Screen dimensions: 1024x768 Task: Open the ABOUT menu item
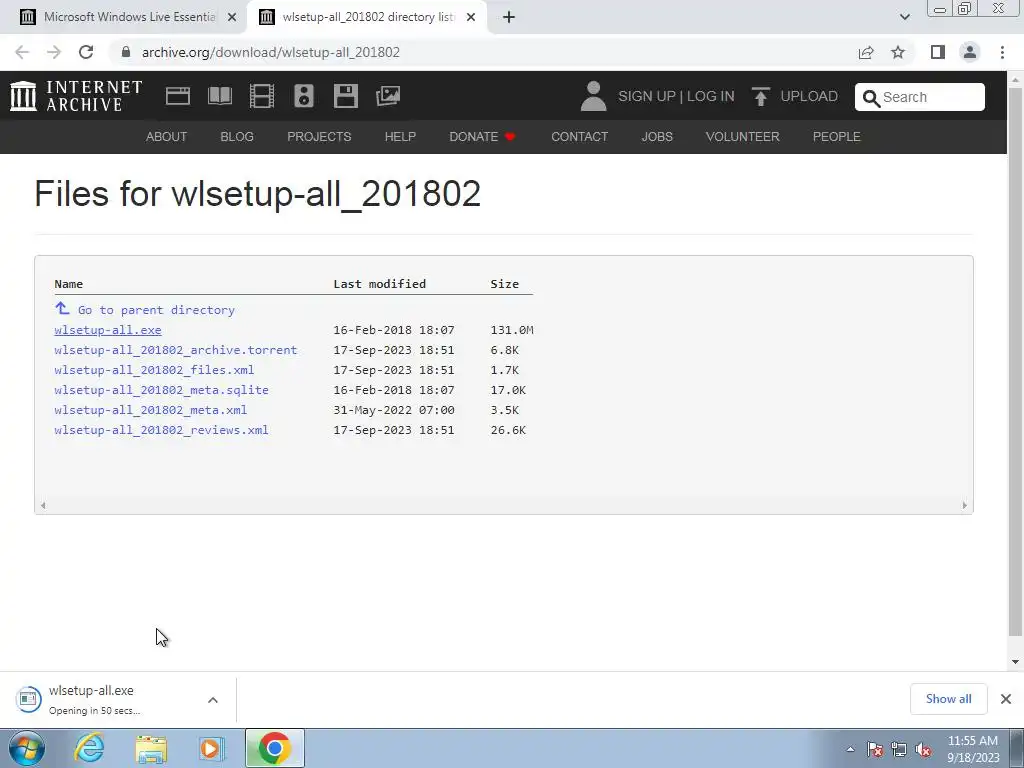tap(167, 136)
